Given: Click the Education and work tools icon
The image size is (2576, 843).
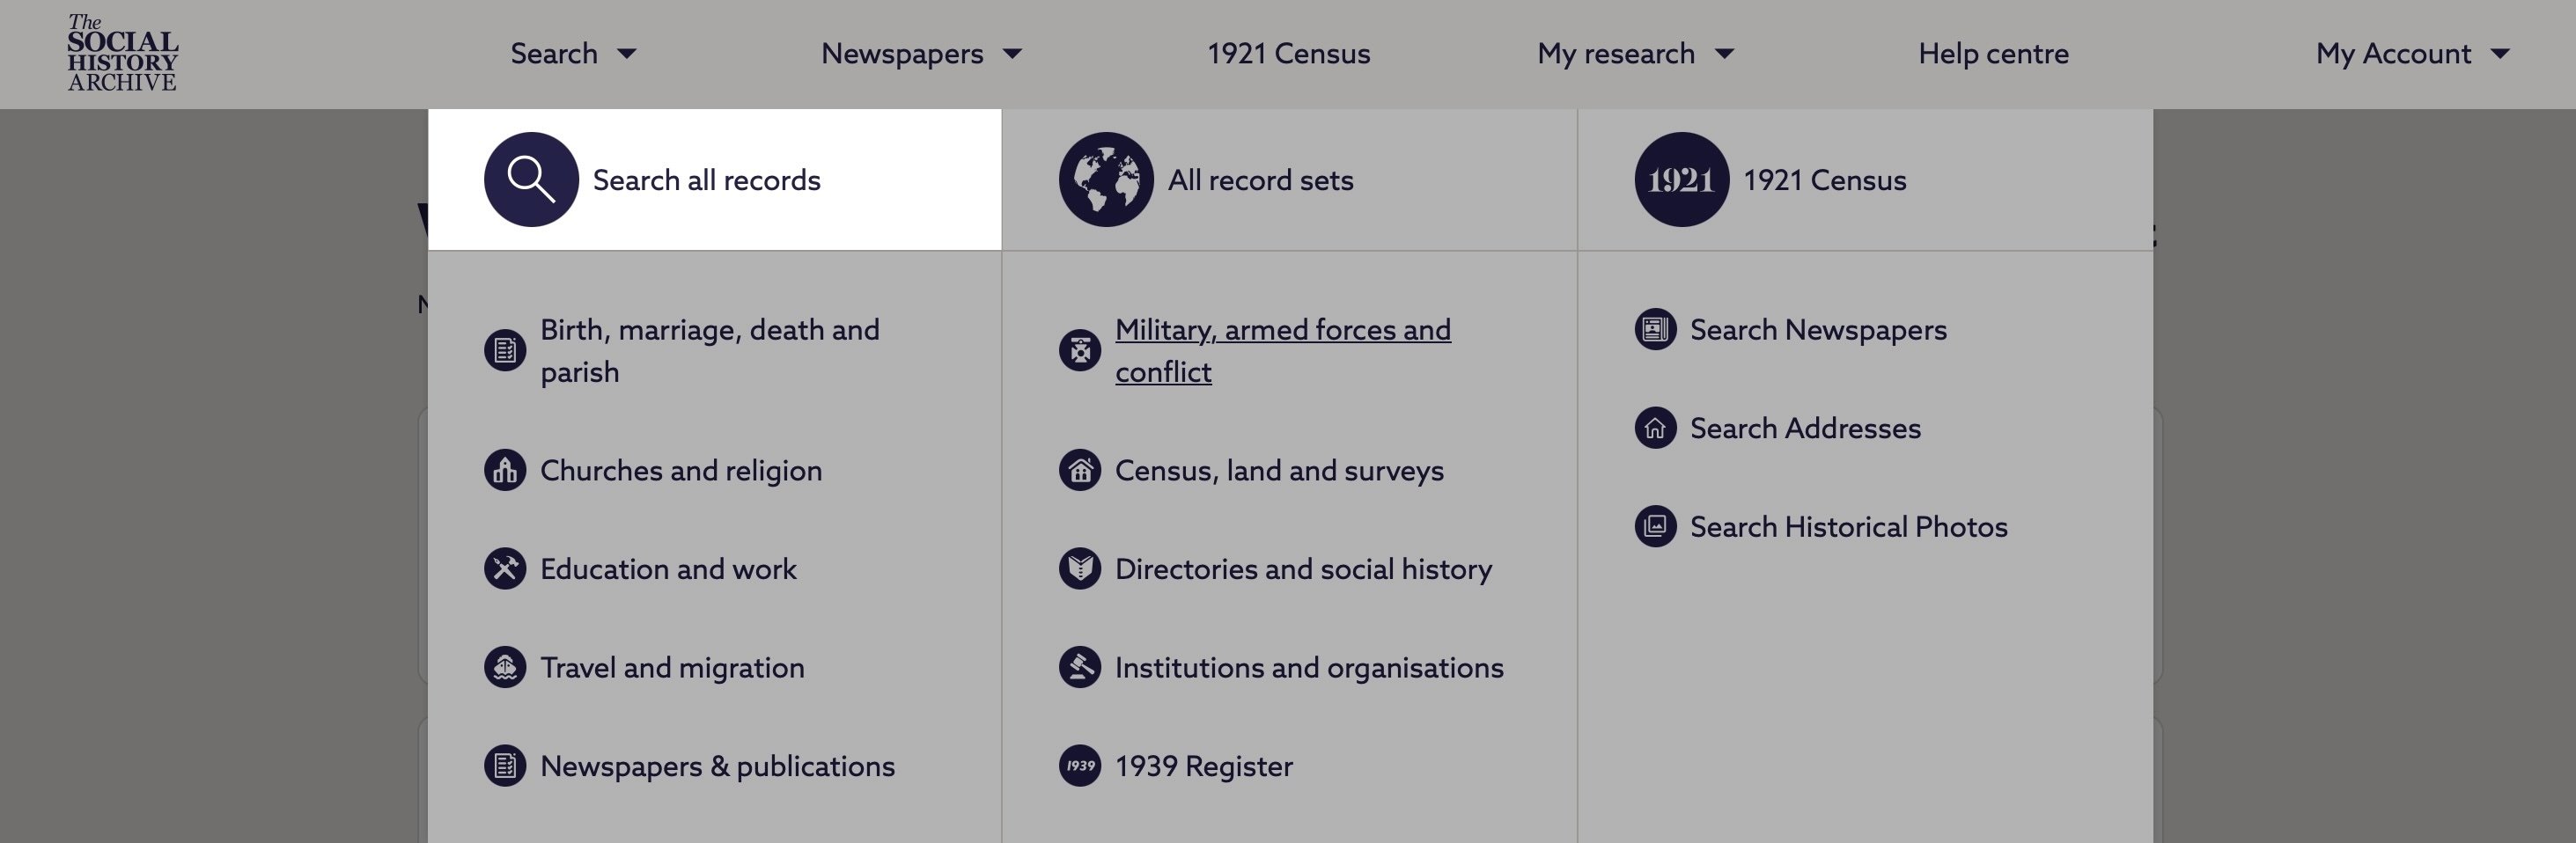Looking at the screenshot, I should click(505, 569).
